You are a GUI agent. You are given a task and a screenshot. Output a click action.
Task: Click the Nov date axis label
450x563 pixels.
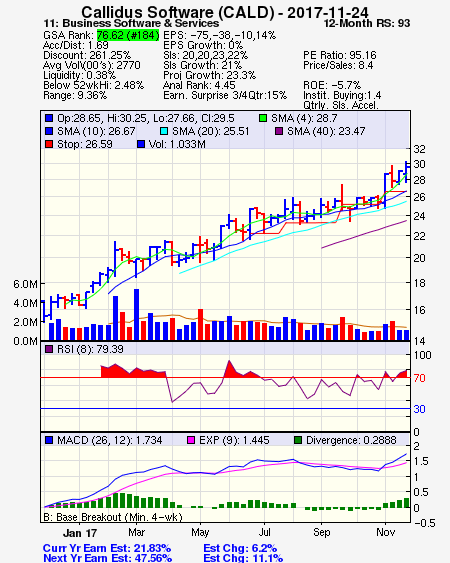point(386,532)
